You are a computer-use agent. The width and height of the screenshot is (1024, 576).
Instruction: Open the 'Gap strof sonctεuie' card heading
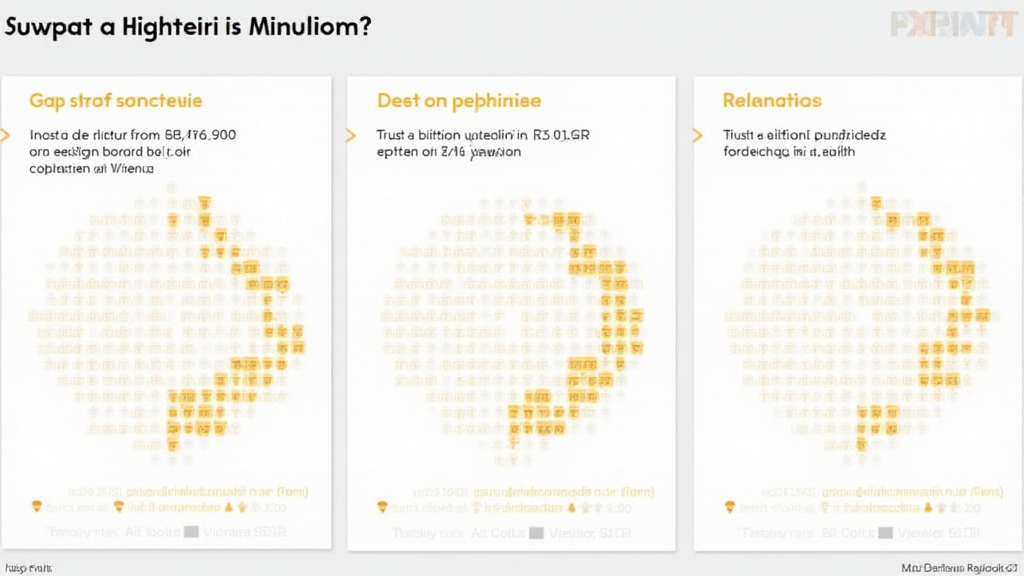click(116, 101)
